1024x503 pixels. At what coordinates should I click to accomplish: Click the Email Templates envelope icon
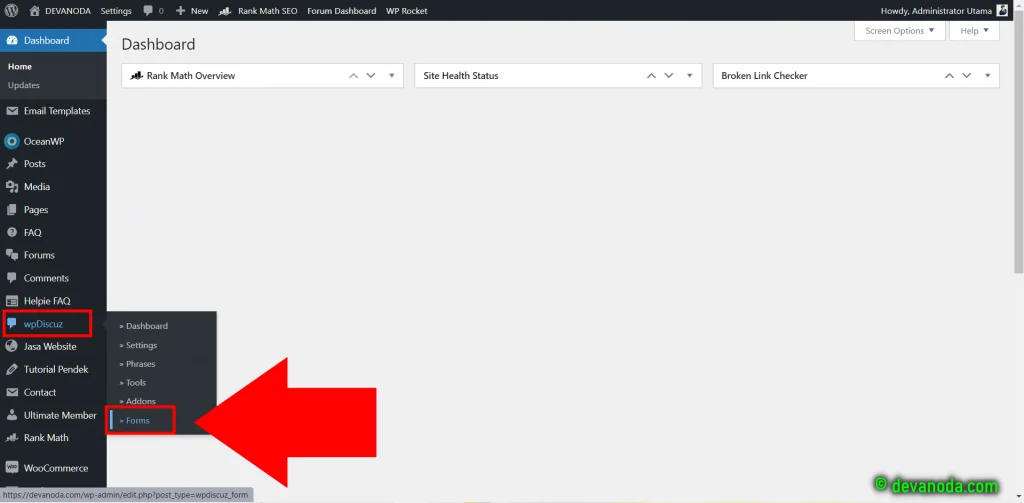(x=12, y=111)
